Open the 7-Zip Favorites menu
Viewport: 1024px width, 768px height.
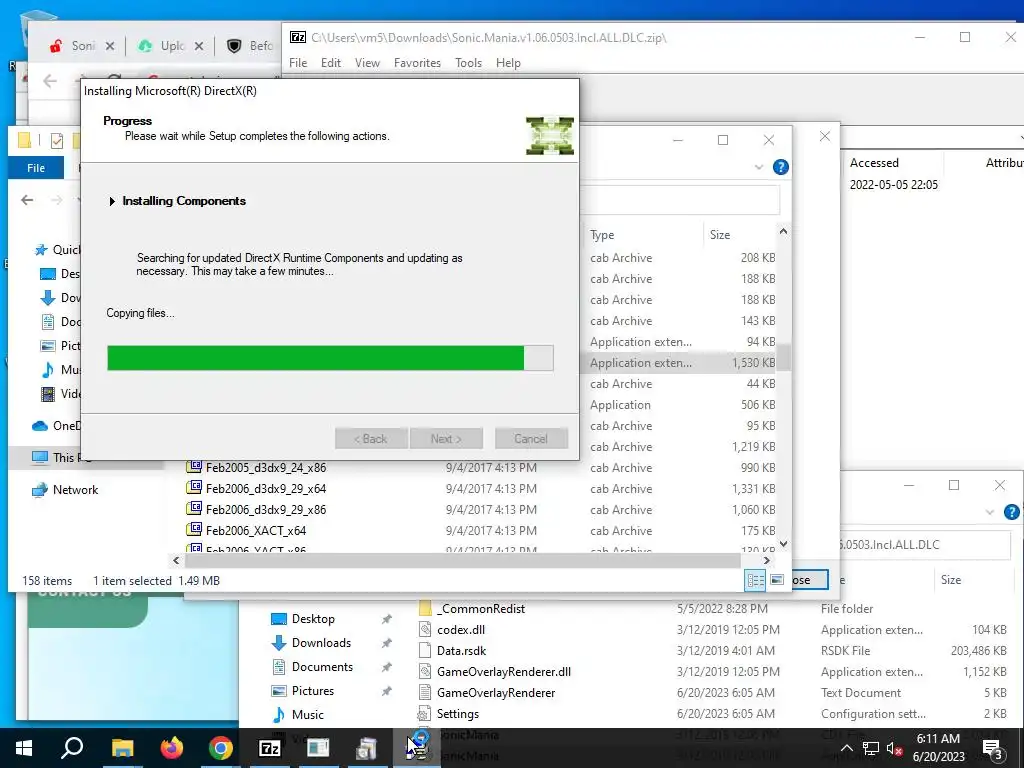tap(417, 63)
